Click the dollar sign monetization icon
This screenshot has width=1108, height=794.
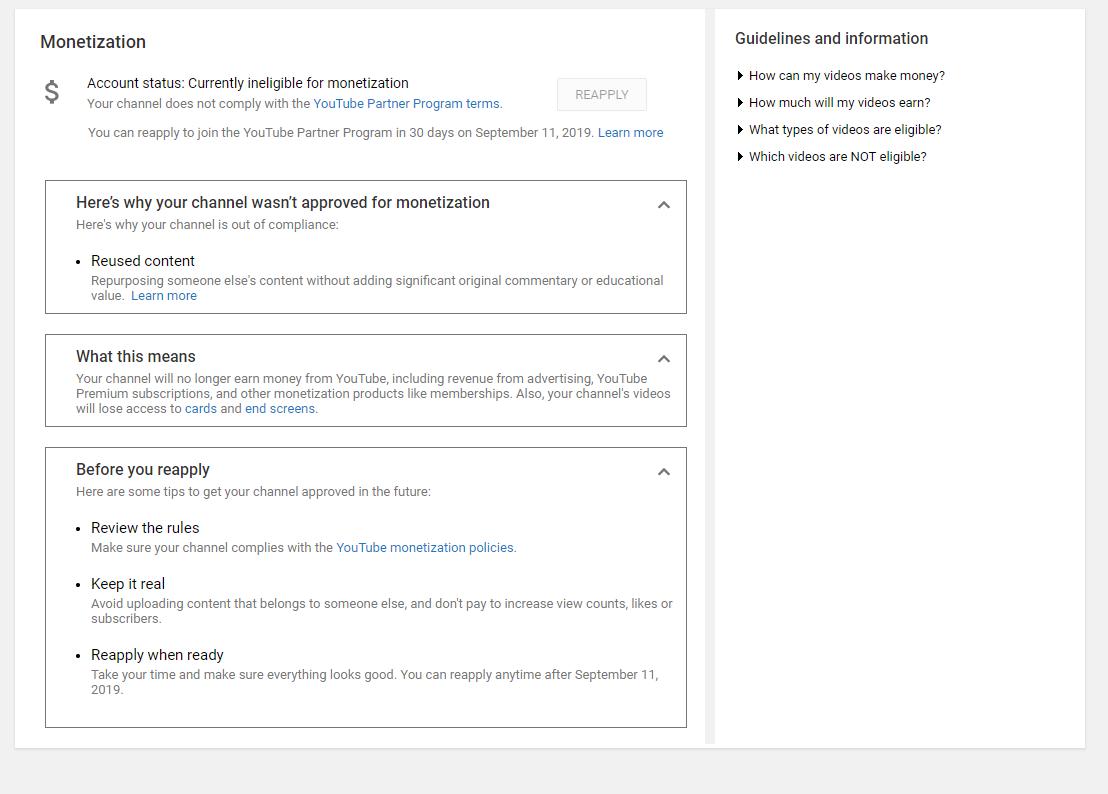(x=52, y=92)
